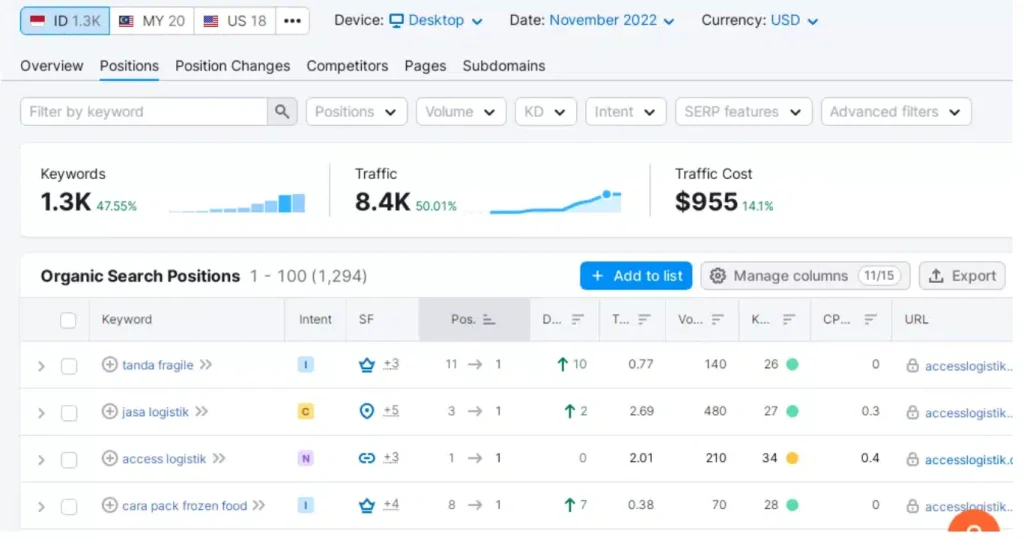Viewport: 1024px width, 539px height.
Task: Click the link SERP feature icon for 'access logistik'
Action: pyautogui.click(x=367, y=458)
